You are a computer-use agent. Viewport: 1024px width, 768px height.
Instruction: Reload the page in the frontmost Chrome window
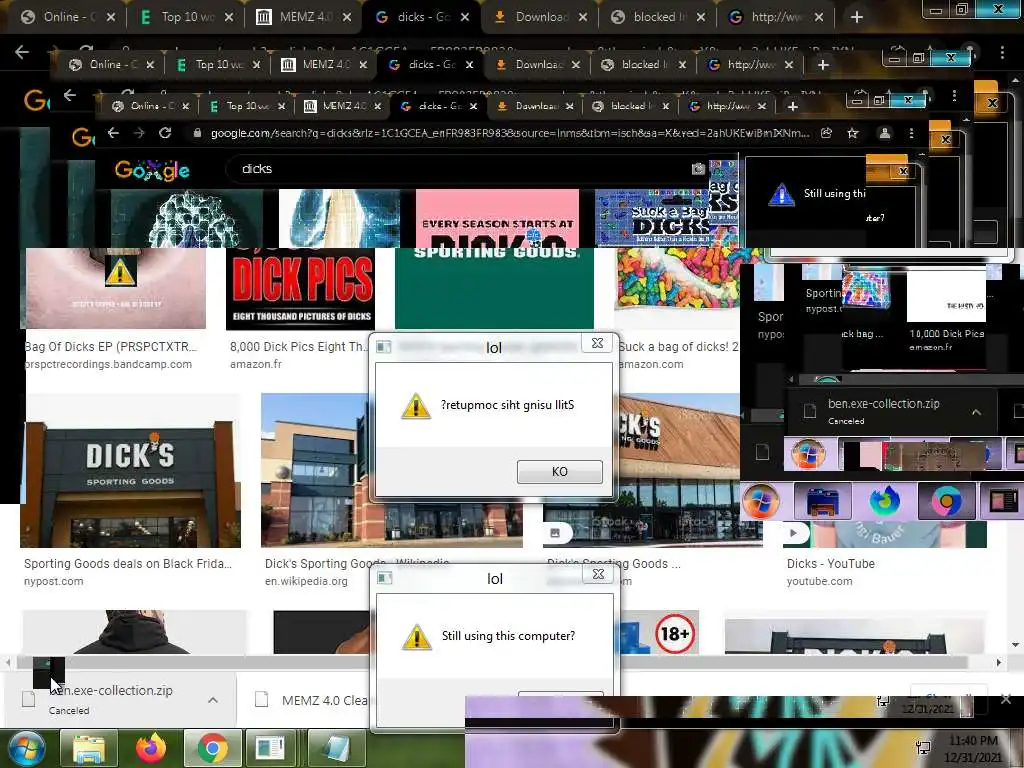point(165,133)
